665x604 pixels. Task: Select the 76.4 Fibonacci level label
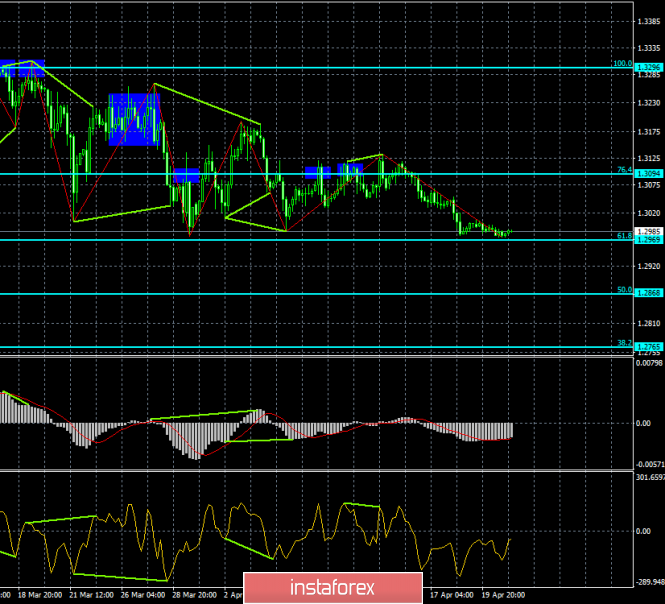pos(623,170)
